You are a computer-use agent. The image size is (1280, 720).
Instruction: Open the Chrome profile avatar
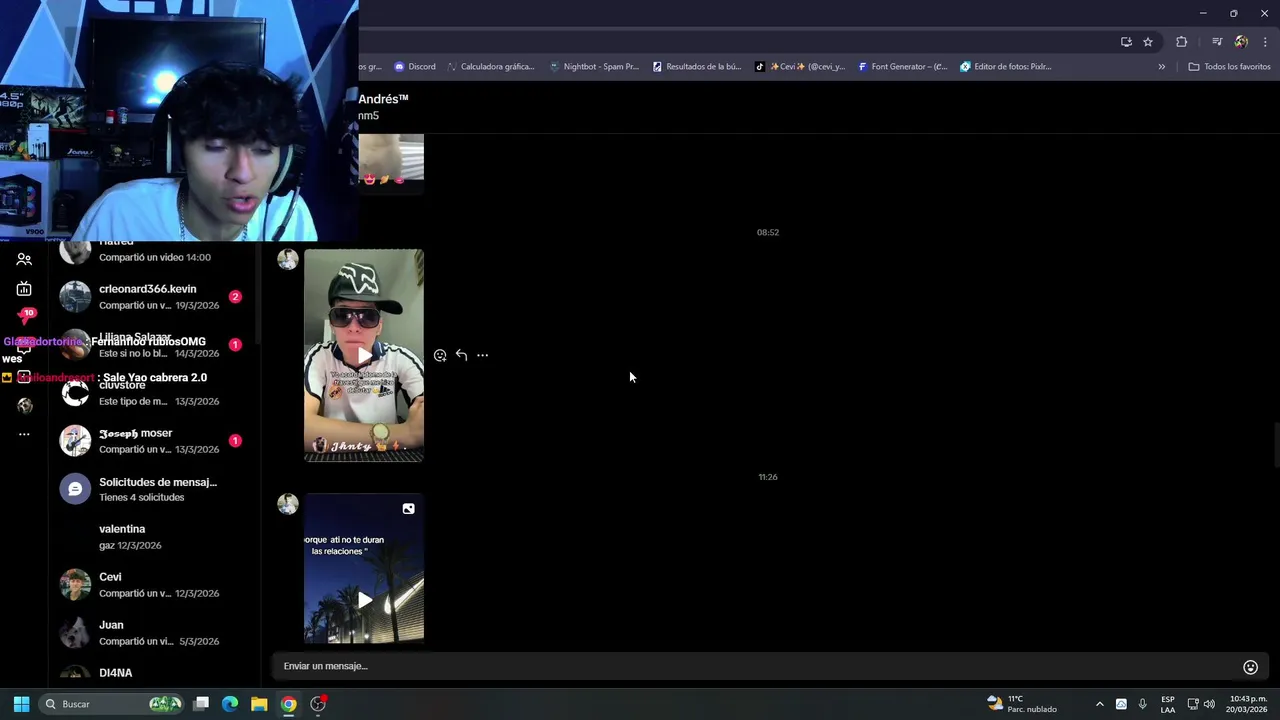[x=1241, y=42]
